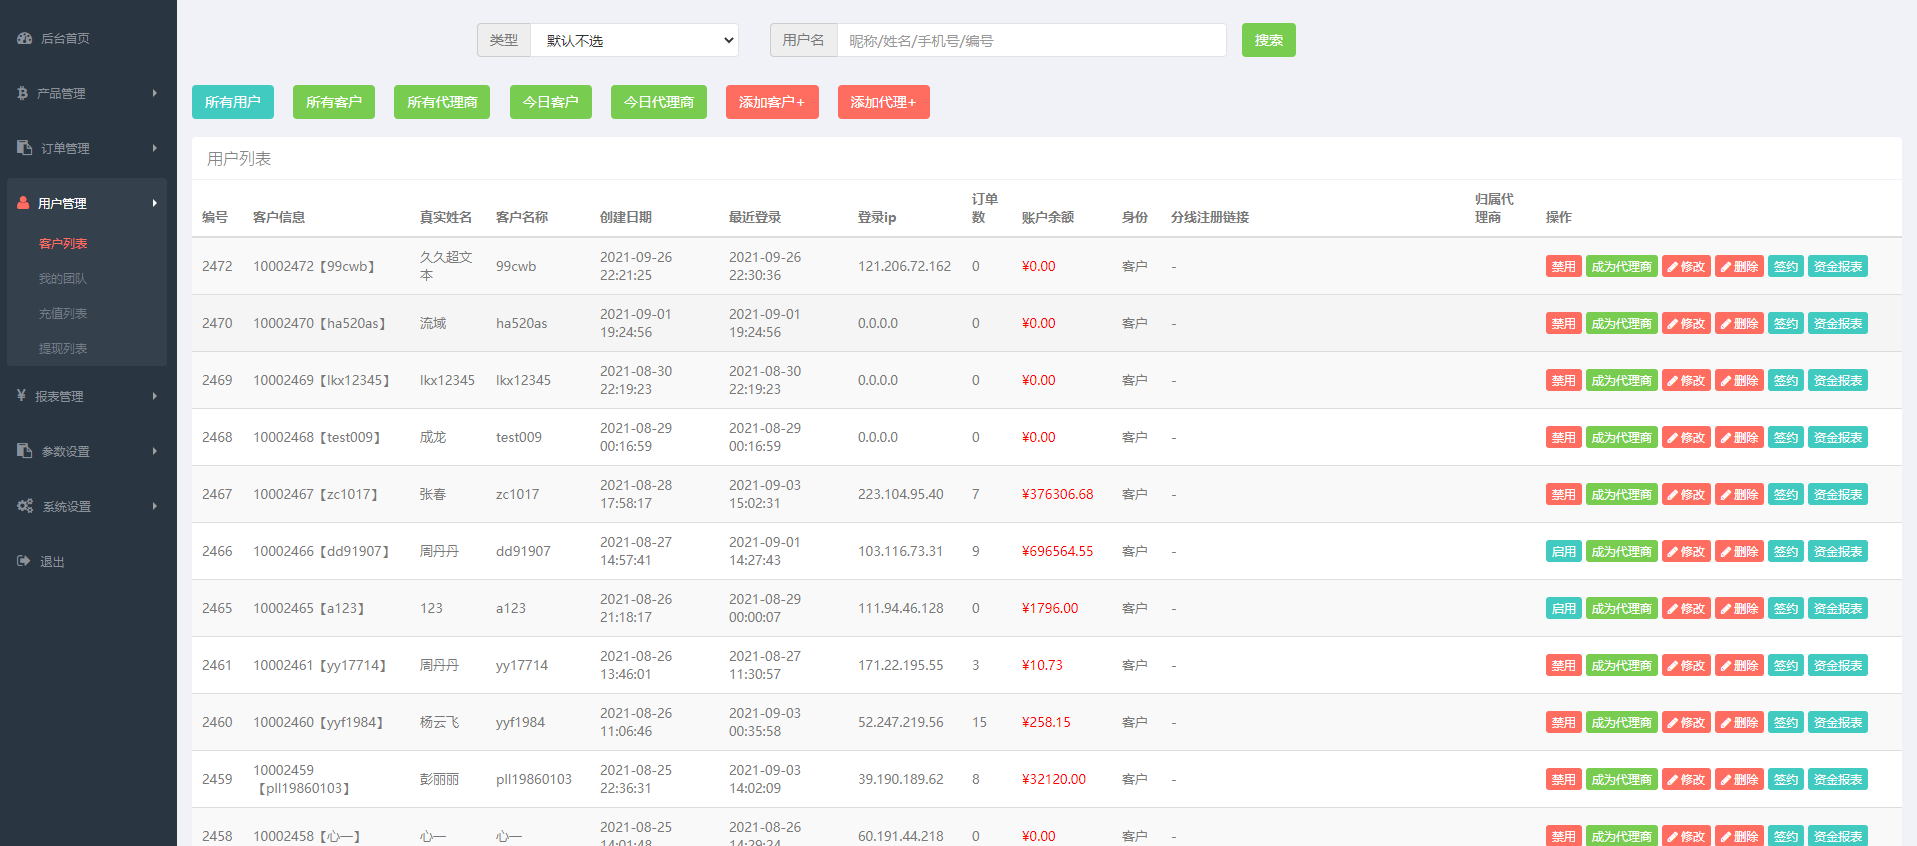Click 成为代理商 for user 2460
This screenshot has height=846, width=1917.
pyautogui.click(x=1622, y=722)
